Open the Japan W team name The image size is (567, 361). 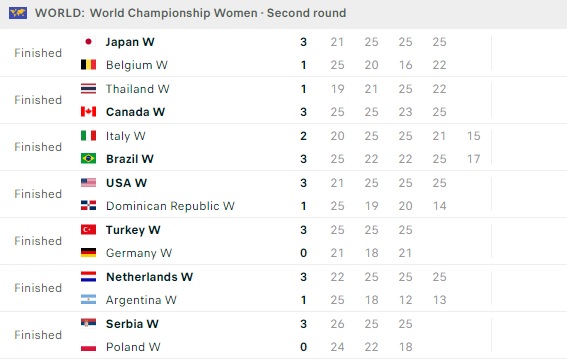(x=130, y=42)
